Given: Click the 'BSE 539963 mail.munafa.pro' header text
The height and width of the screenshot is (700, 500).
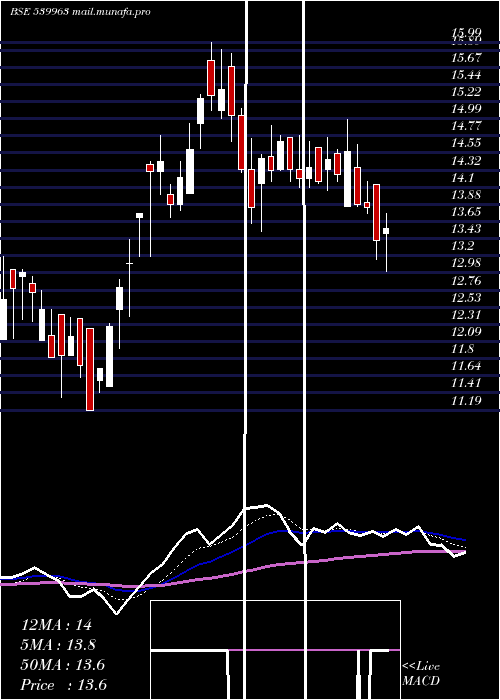Looking at the screenshot, I should coord(80,12).
